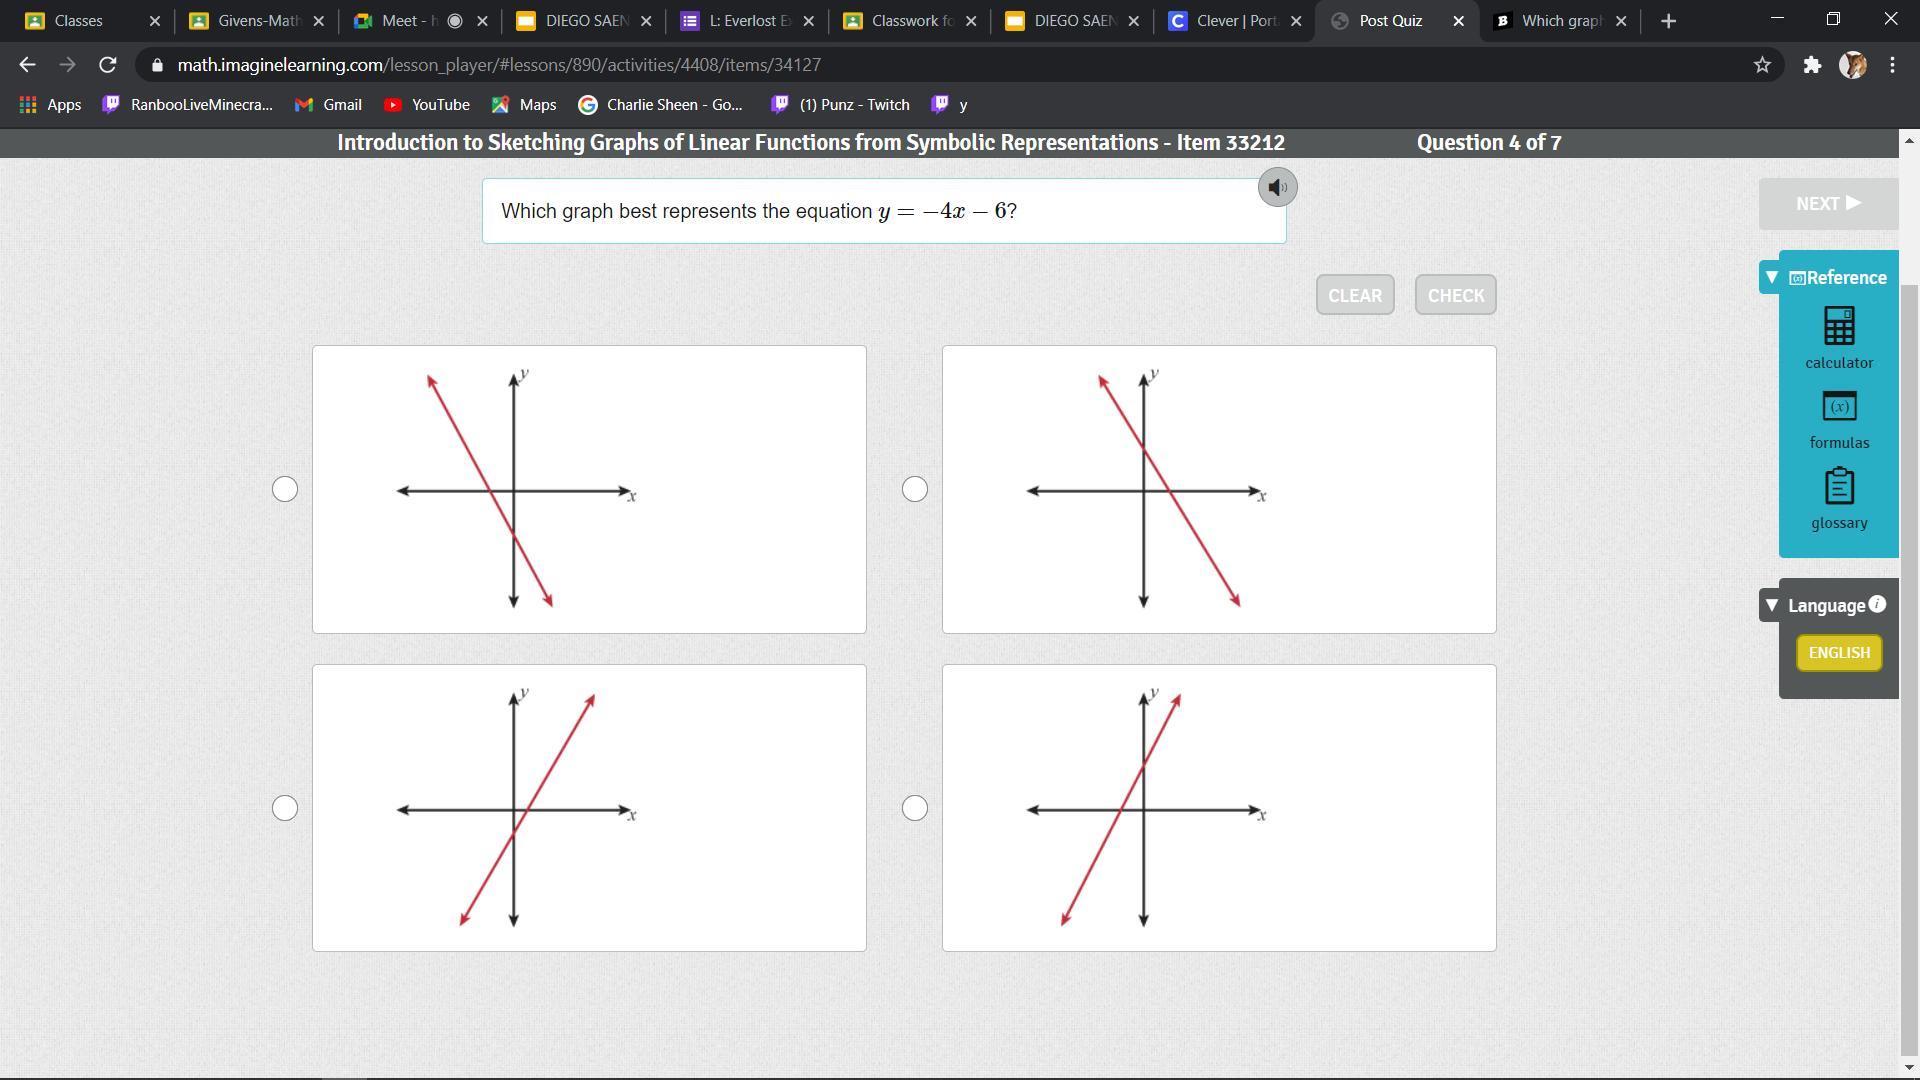The width and height of the screenshot is (1920, 1080).
Task: Choose the bottom-left graph radio button
Action: coord(285,808)
